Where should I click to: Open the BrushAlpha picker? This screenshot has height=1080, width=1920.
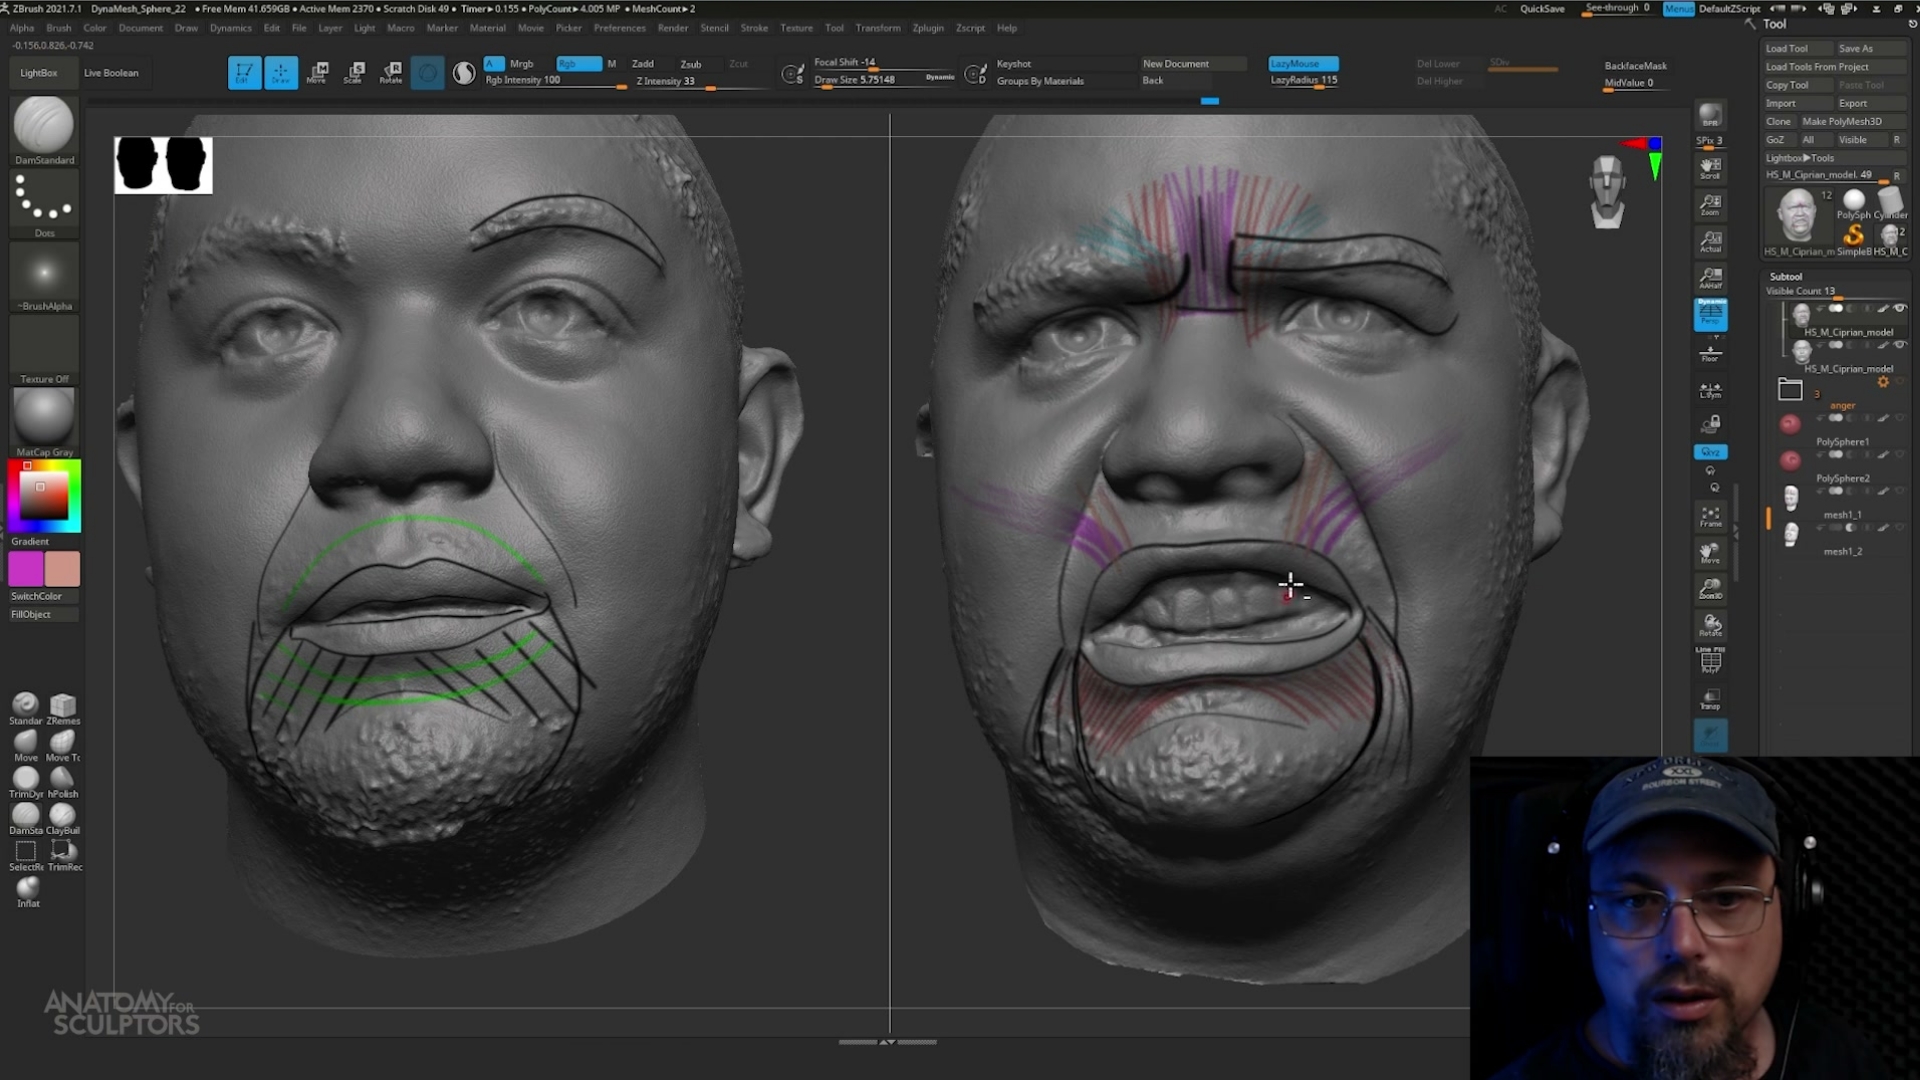pos(44,277)
